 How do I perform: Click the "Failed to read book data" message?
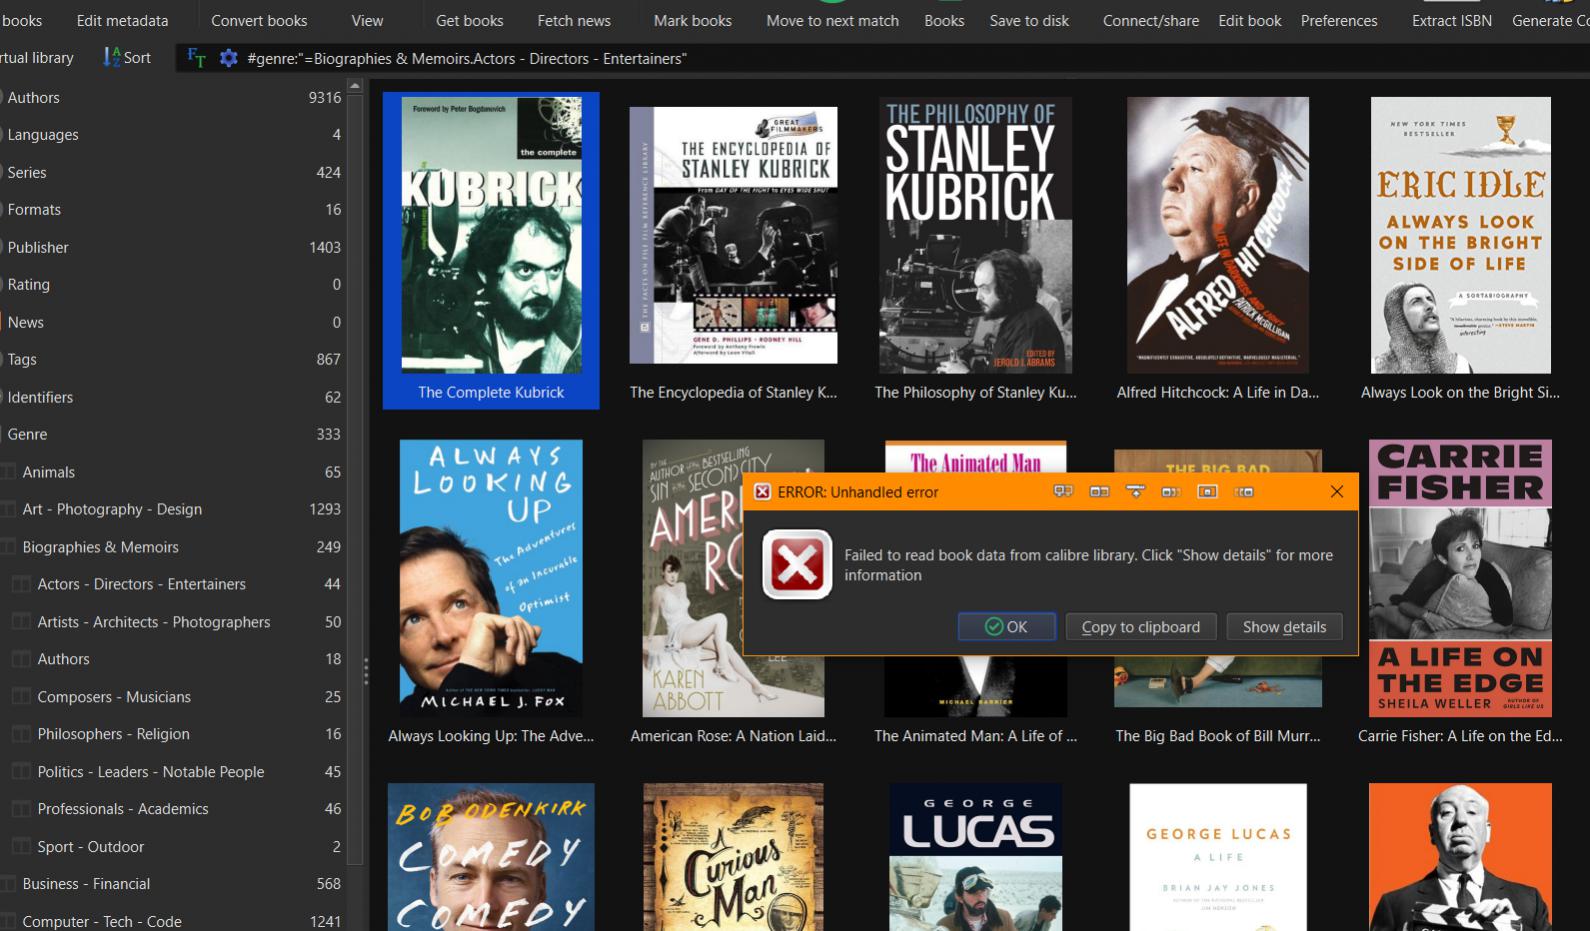point(1088,565)
